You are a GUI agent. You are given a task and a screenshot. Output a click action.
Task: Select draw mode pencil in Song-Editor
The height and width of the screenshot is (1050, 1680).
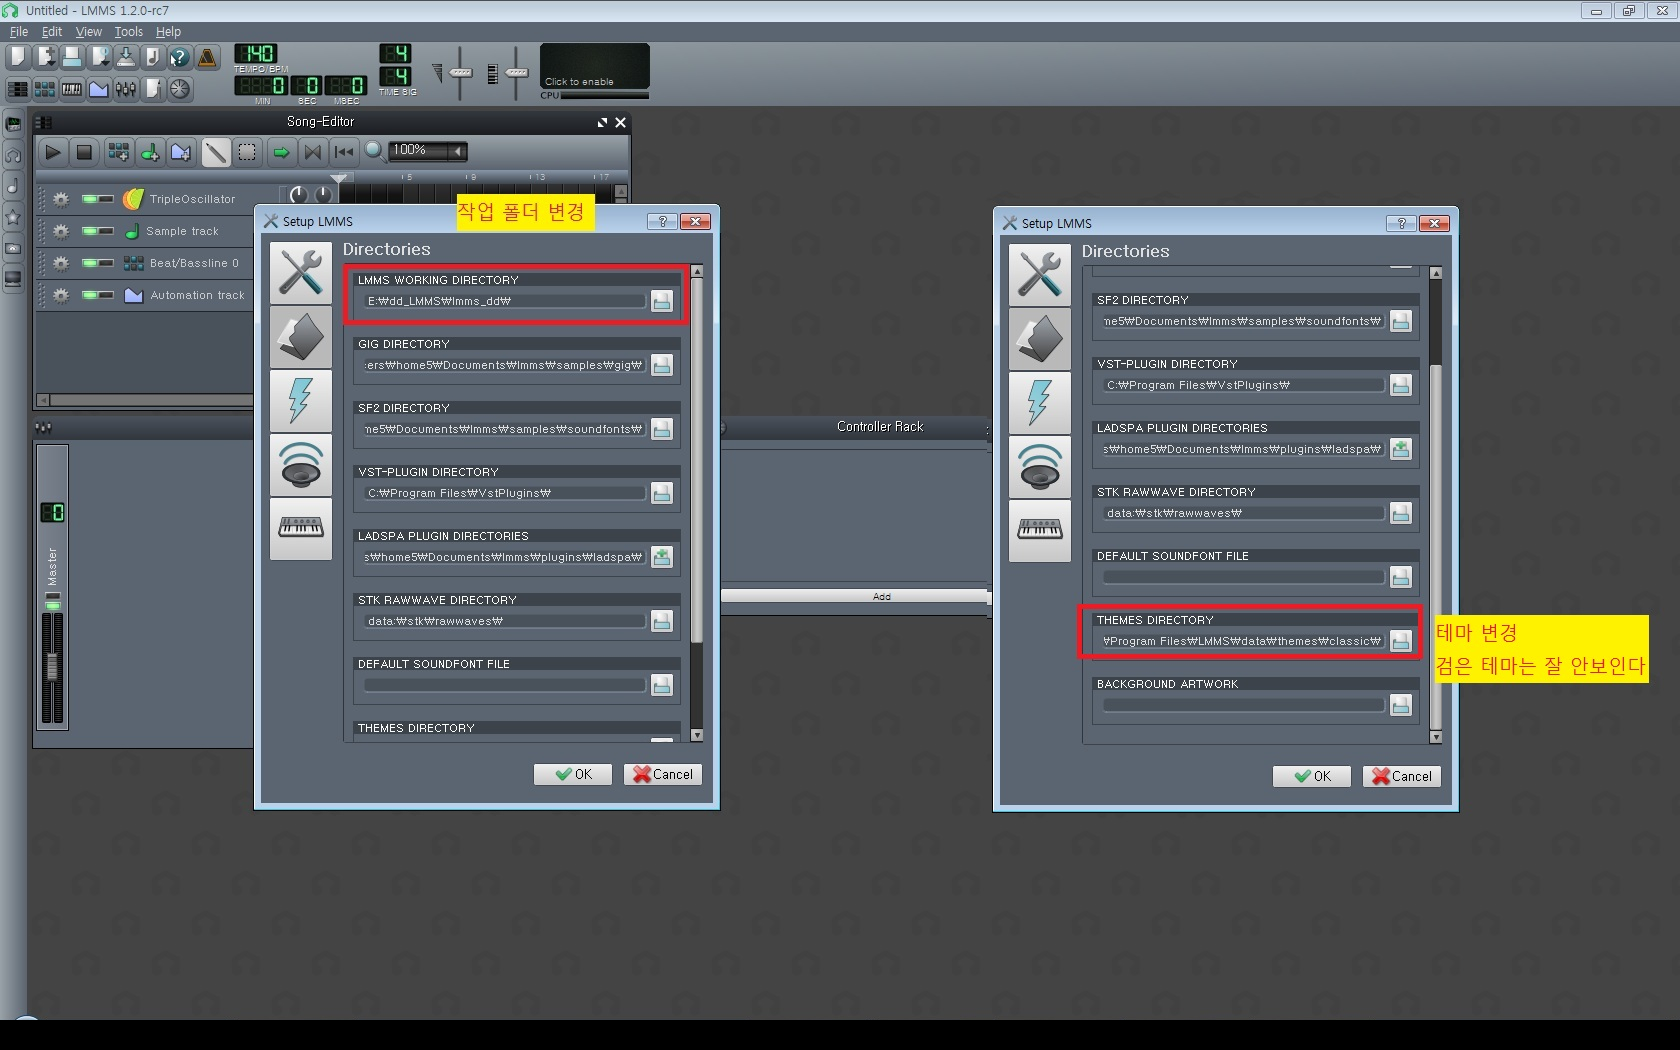coord(215,152)
